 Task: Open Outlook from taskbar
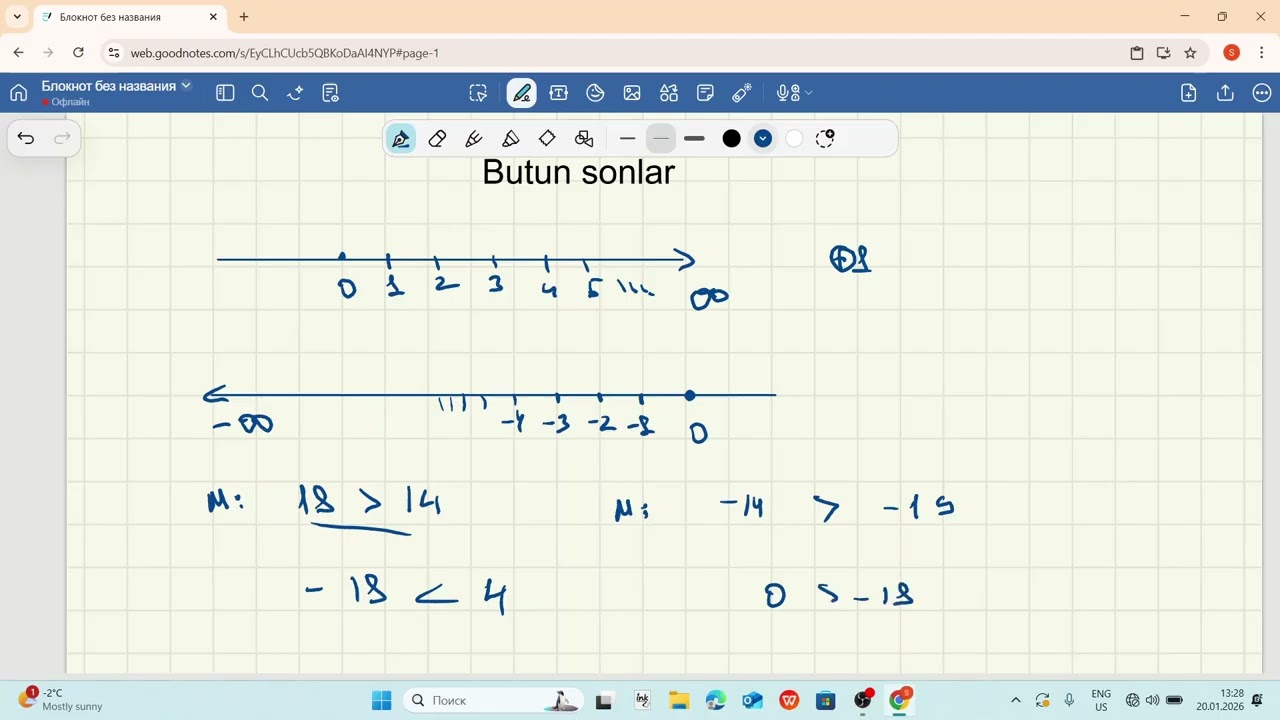click(753, 700)
